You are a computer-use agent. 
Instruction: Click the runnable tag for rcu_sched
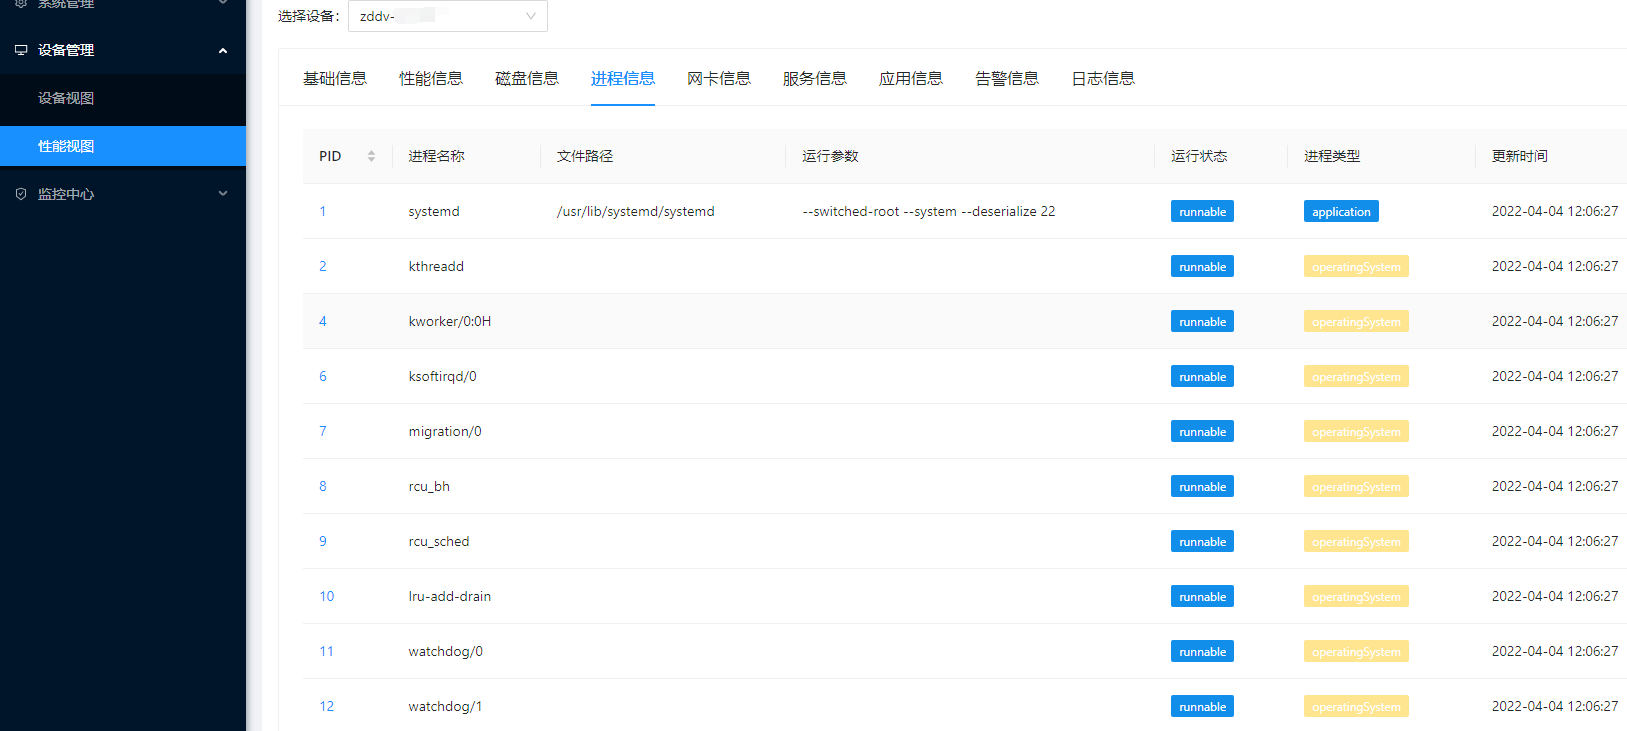(1202, 541)
